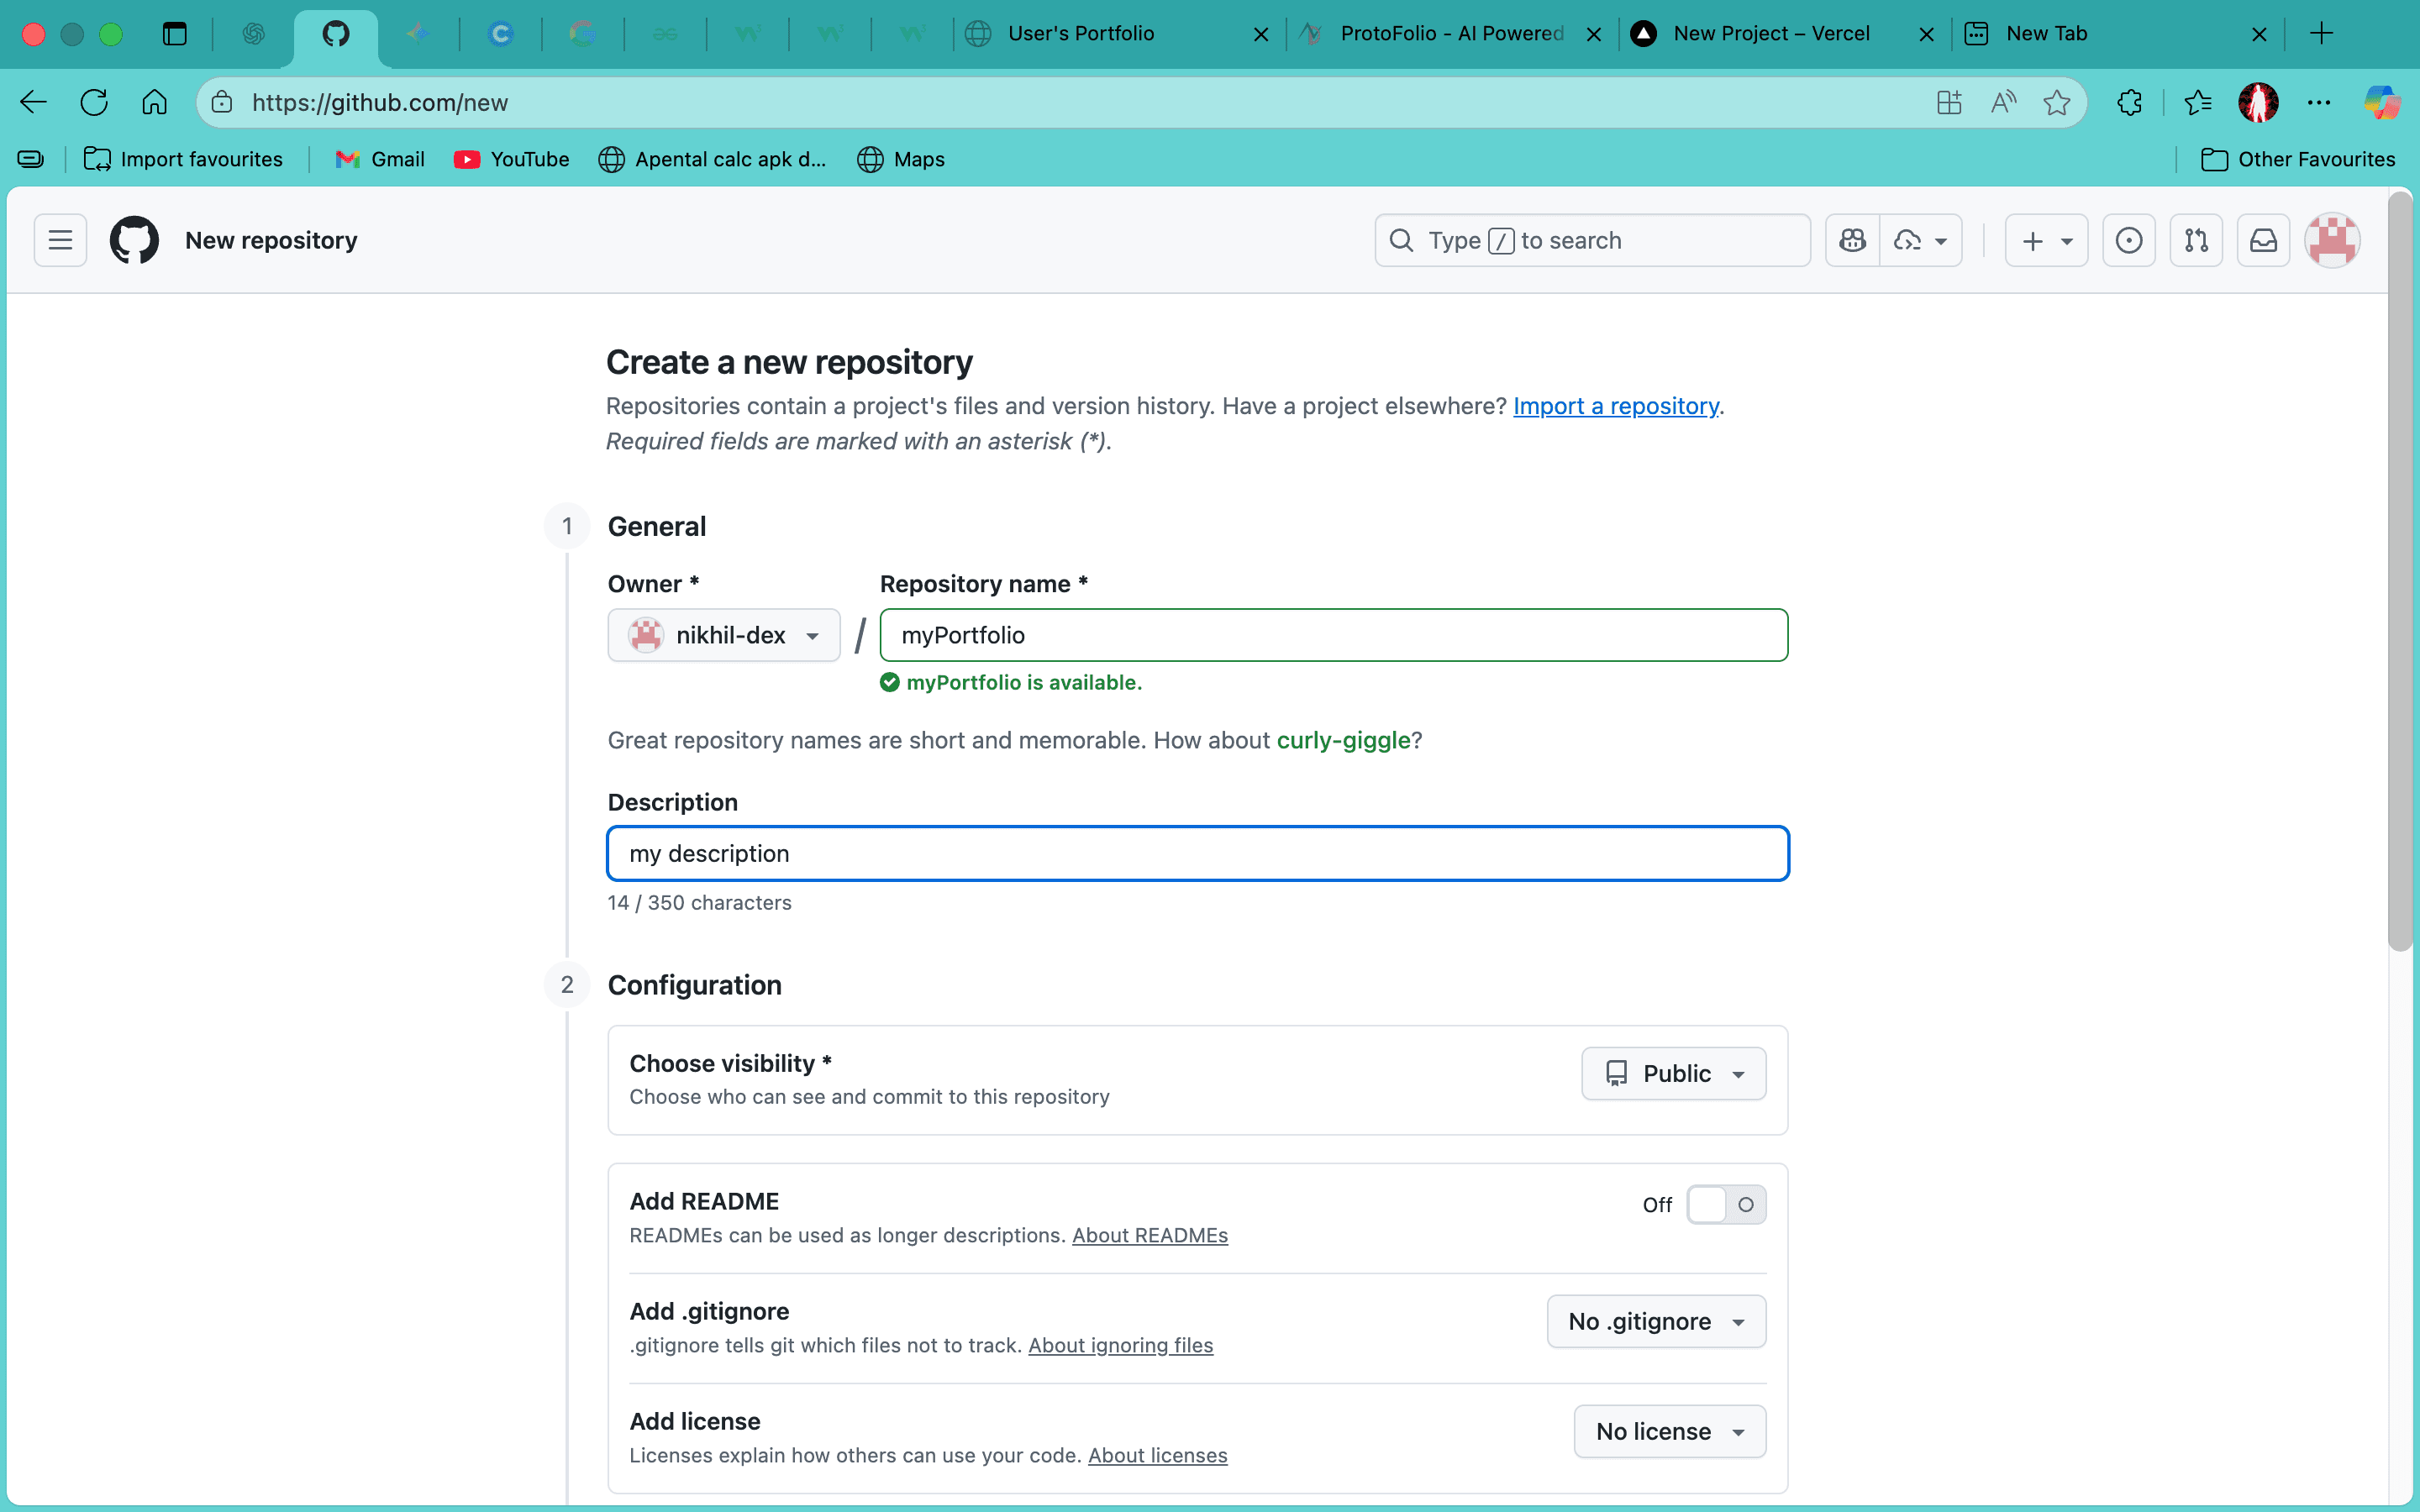Toggle the Add README switch
The width and height of the screenshot is (2420, 1512).
1726,1205
